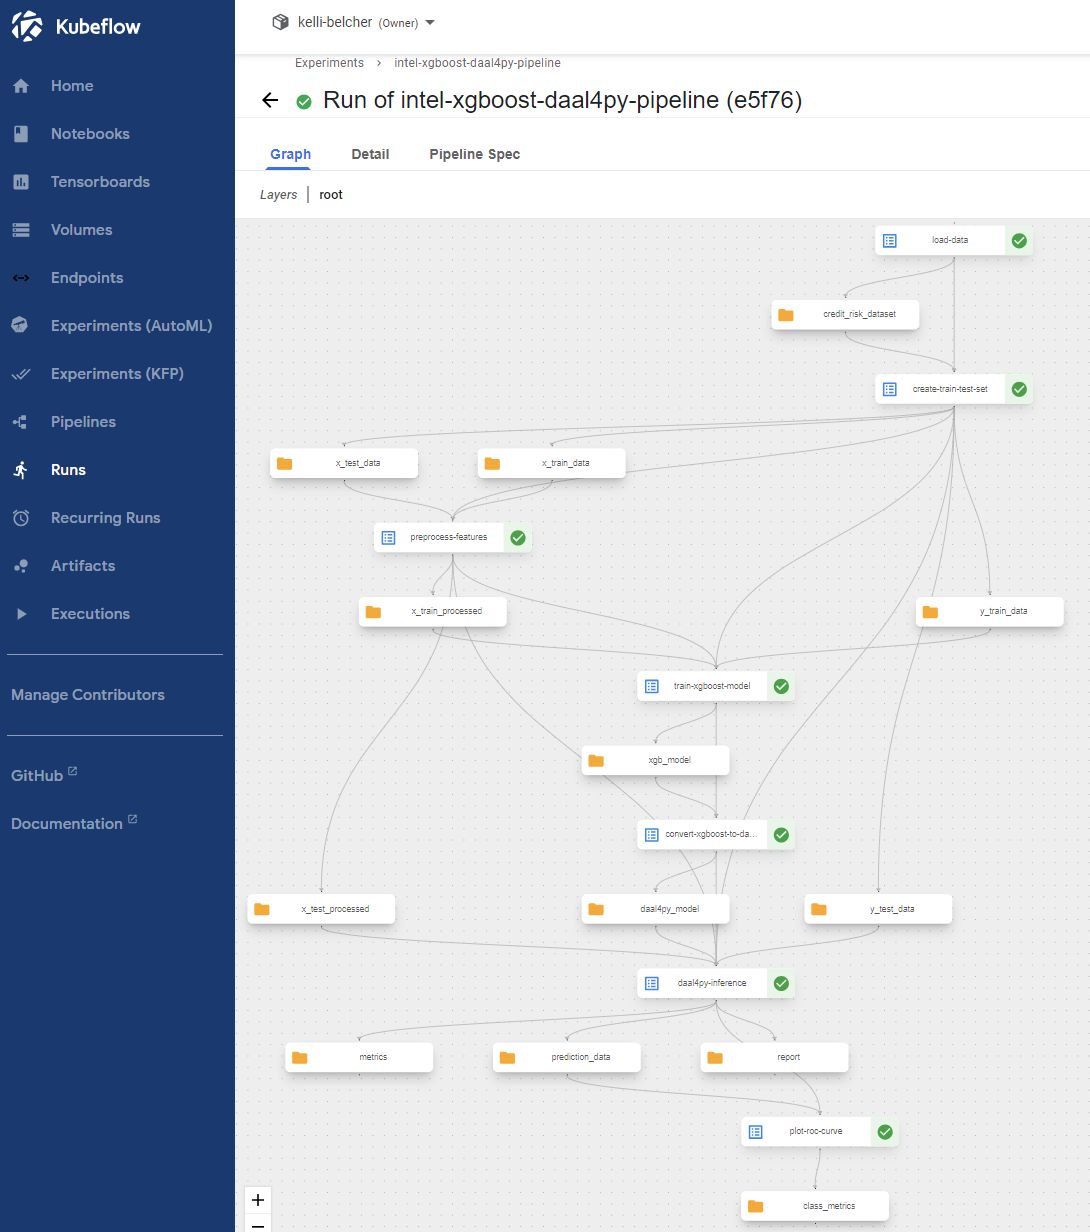
Task: Select the load-data task node
Action: tap(953, 240)
